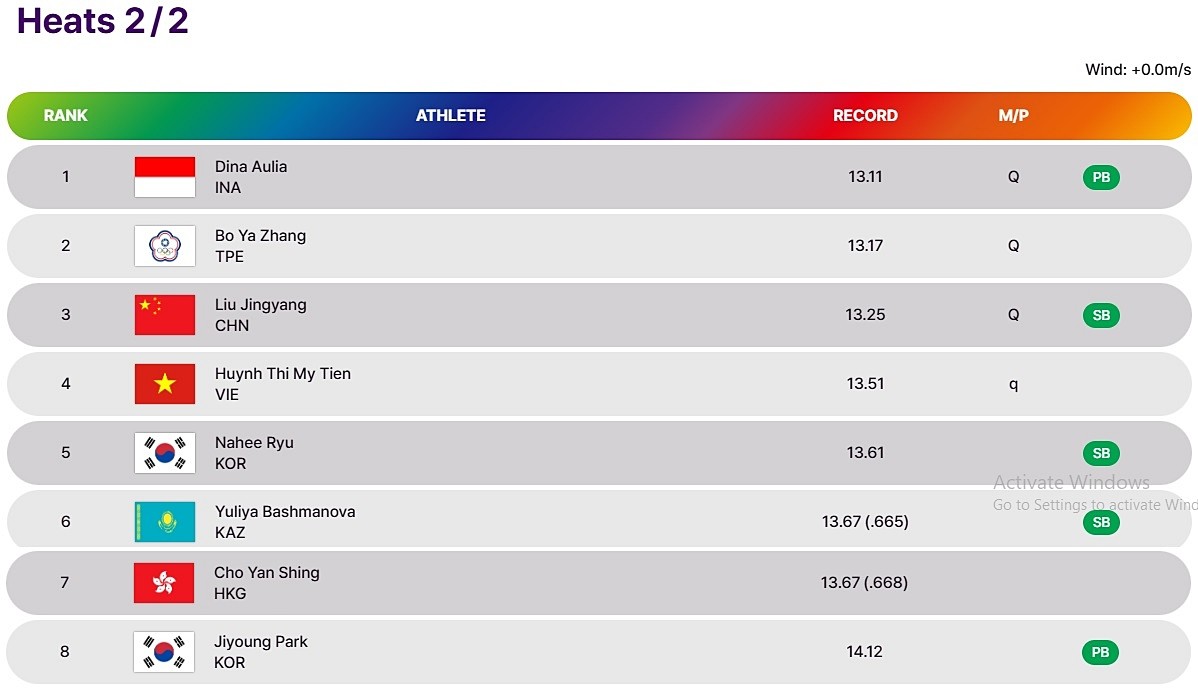Click the Hong Kong flag icon
Image resolution: width=1198 pixels, height=689 pixels.
[164, 583]
